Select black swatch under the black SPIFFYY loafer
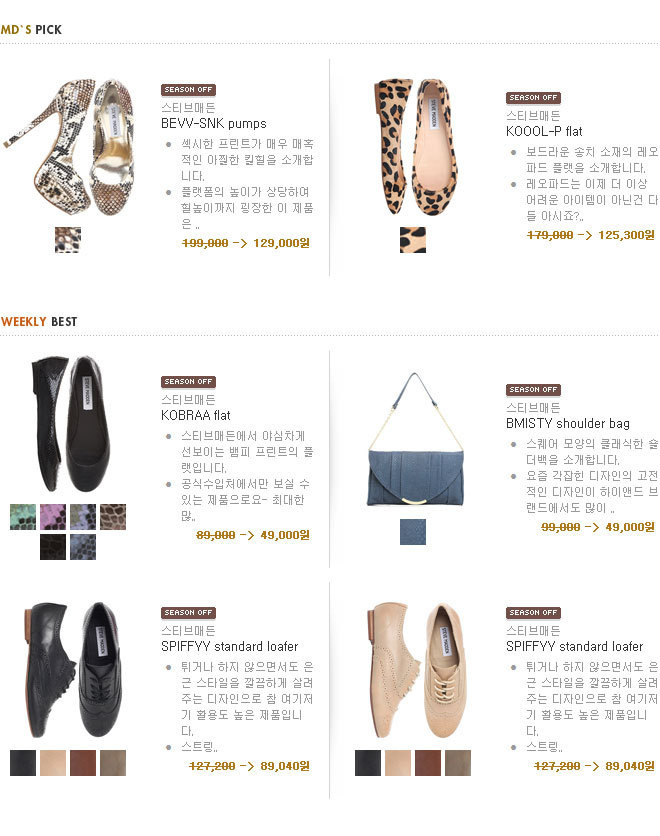 23,763
